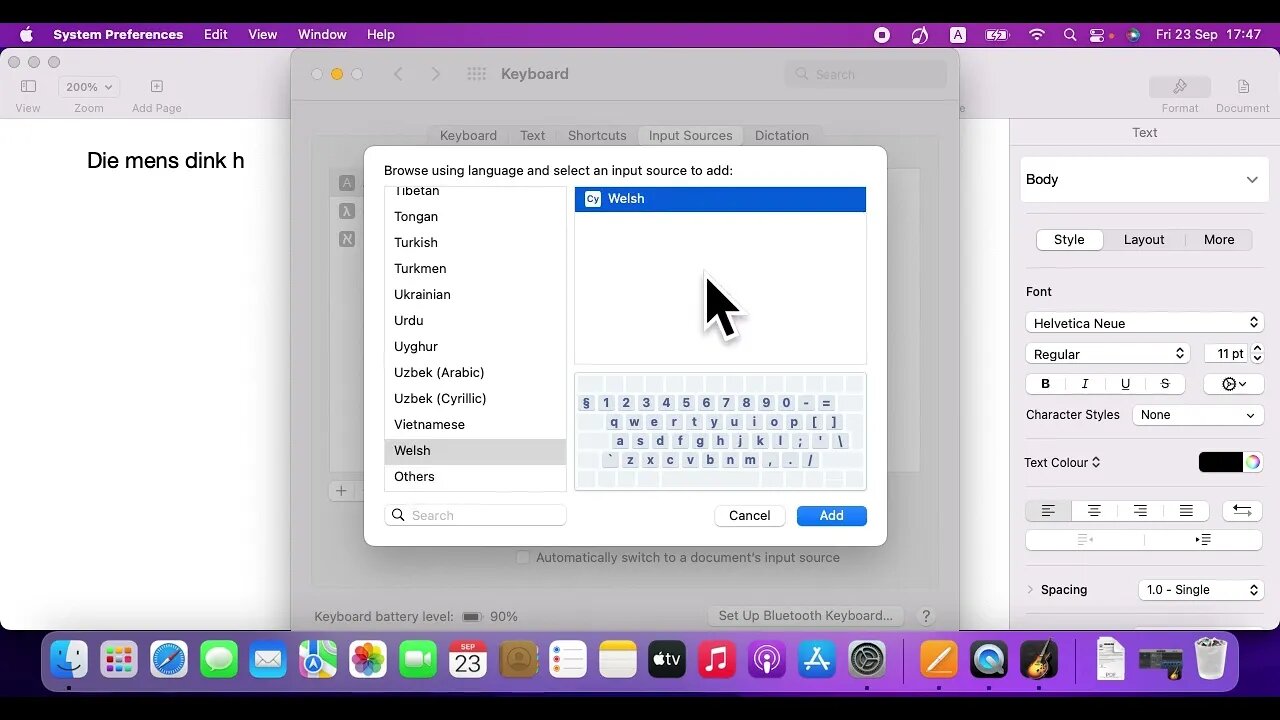The image size is (1280, 720).
Task: Toggle strikethrough text formatting
Action: click(x=1165, y=384)
